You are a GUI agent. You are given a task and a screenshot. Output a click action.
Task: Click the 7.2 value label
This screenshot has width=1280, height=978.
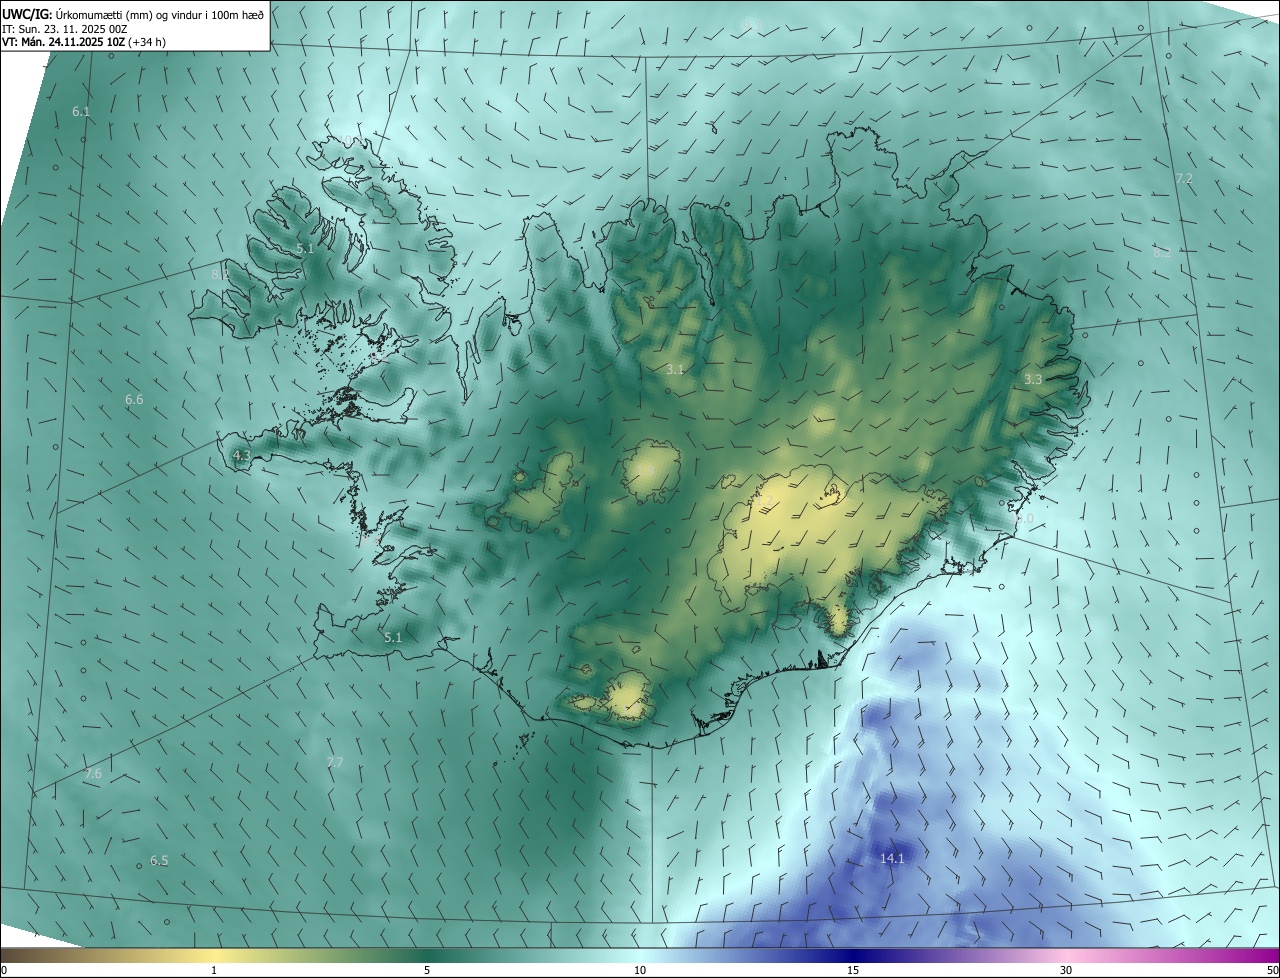(x=1184, y=178)
